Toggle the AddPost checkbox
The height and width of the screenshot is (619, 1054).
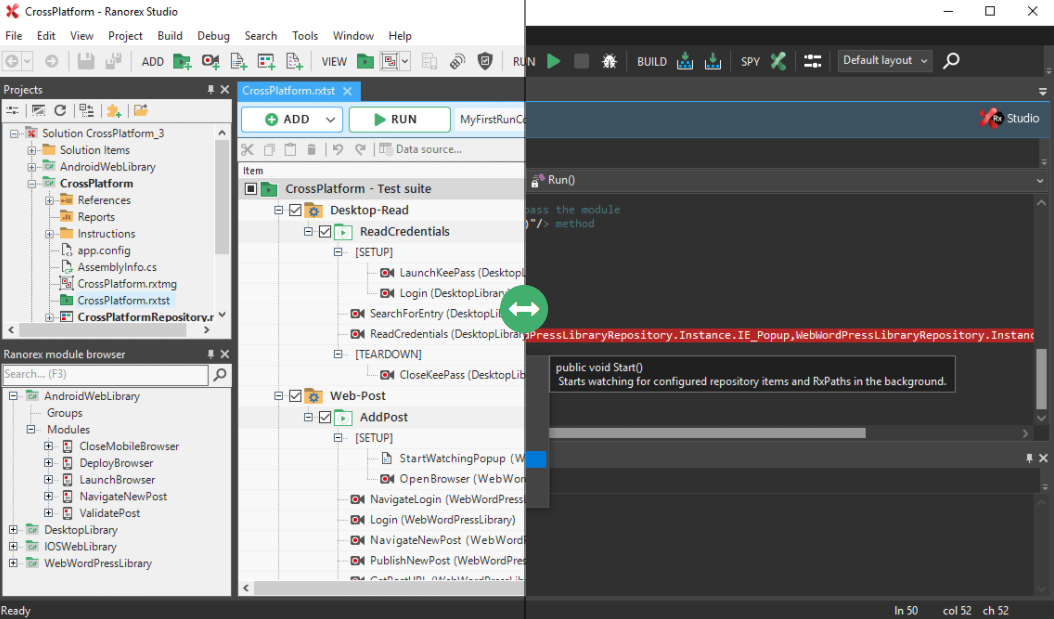click(324, 418)
